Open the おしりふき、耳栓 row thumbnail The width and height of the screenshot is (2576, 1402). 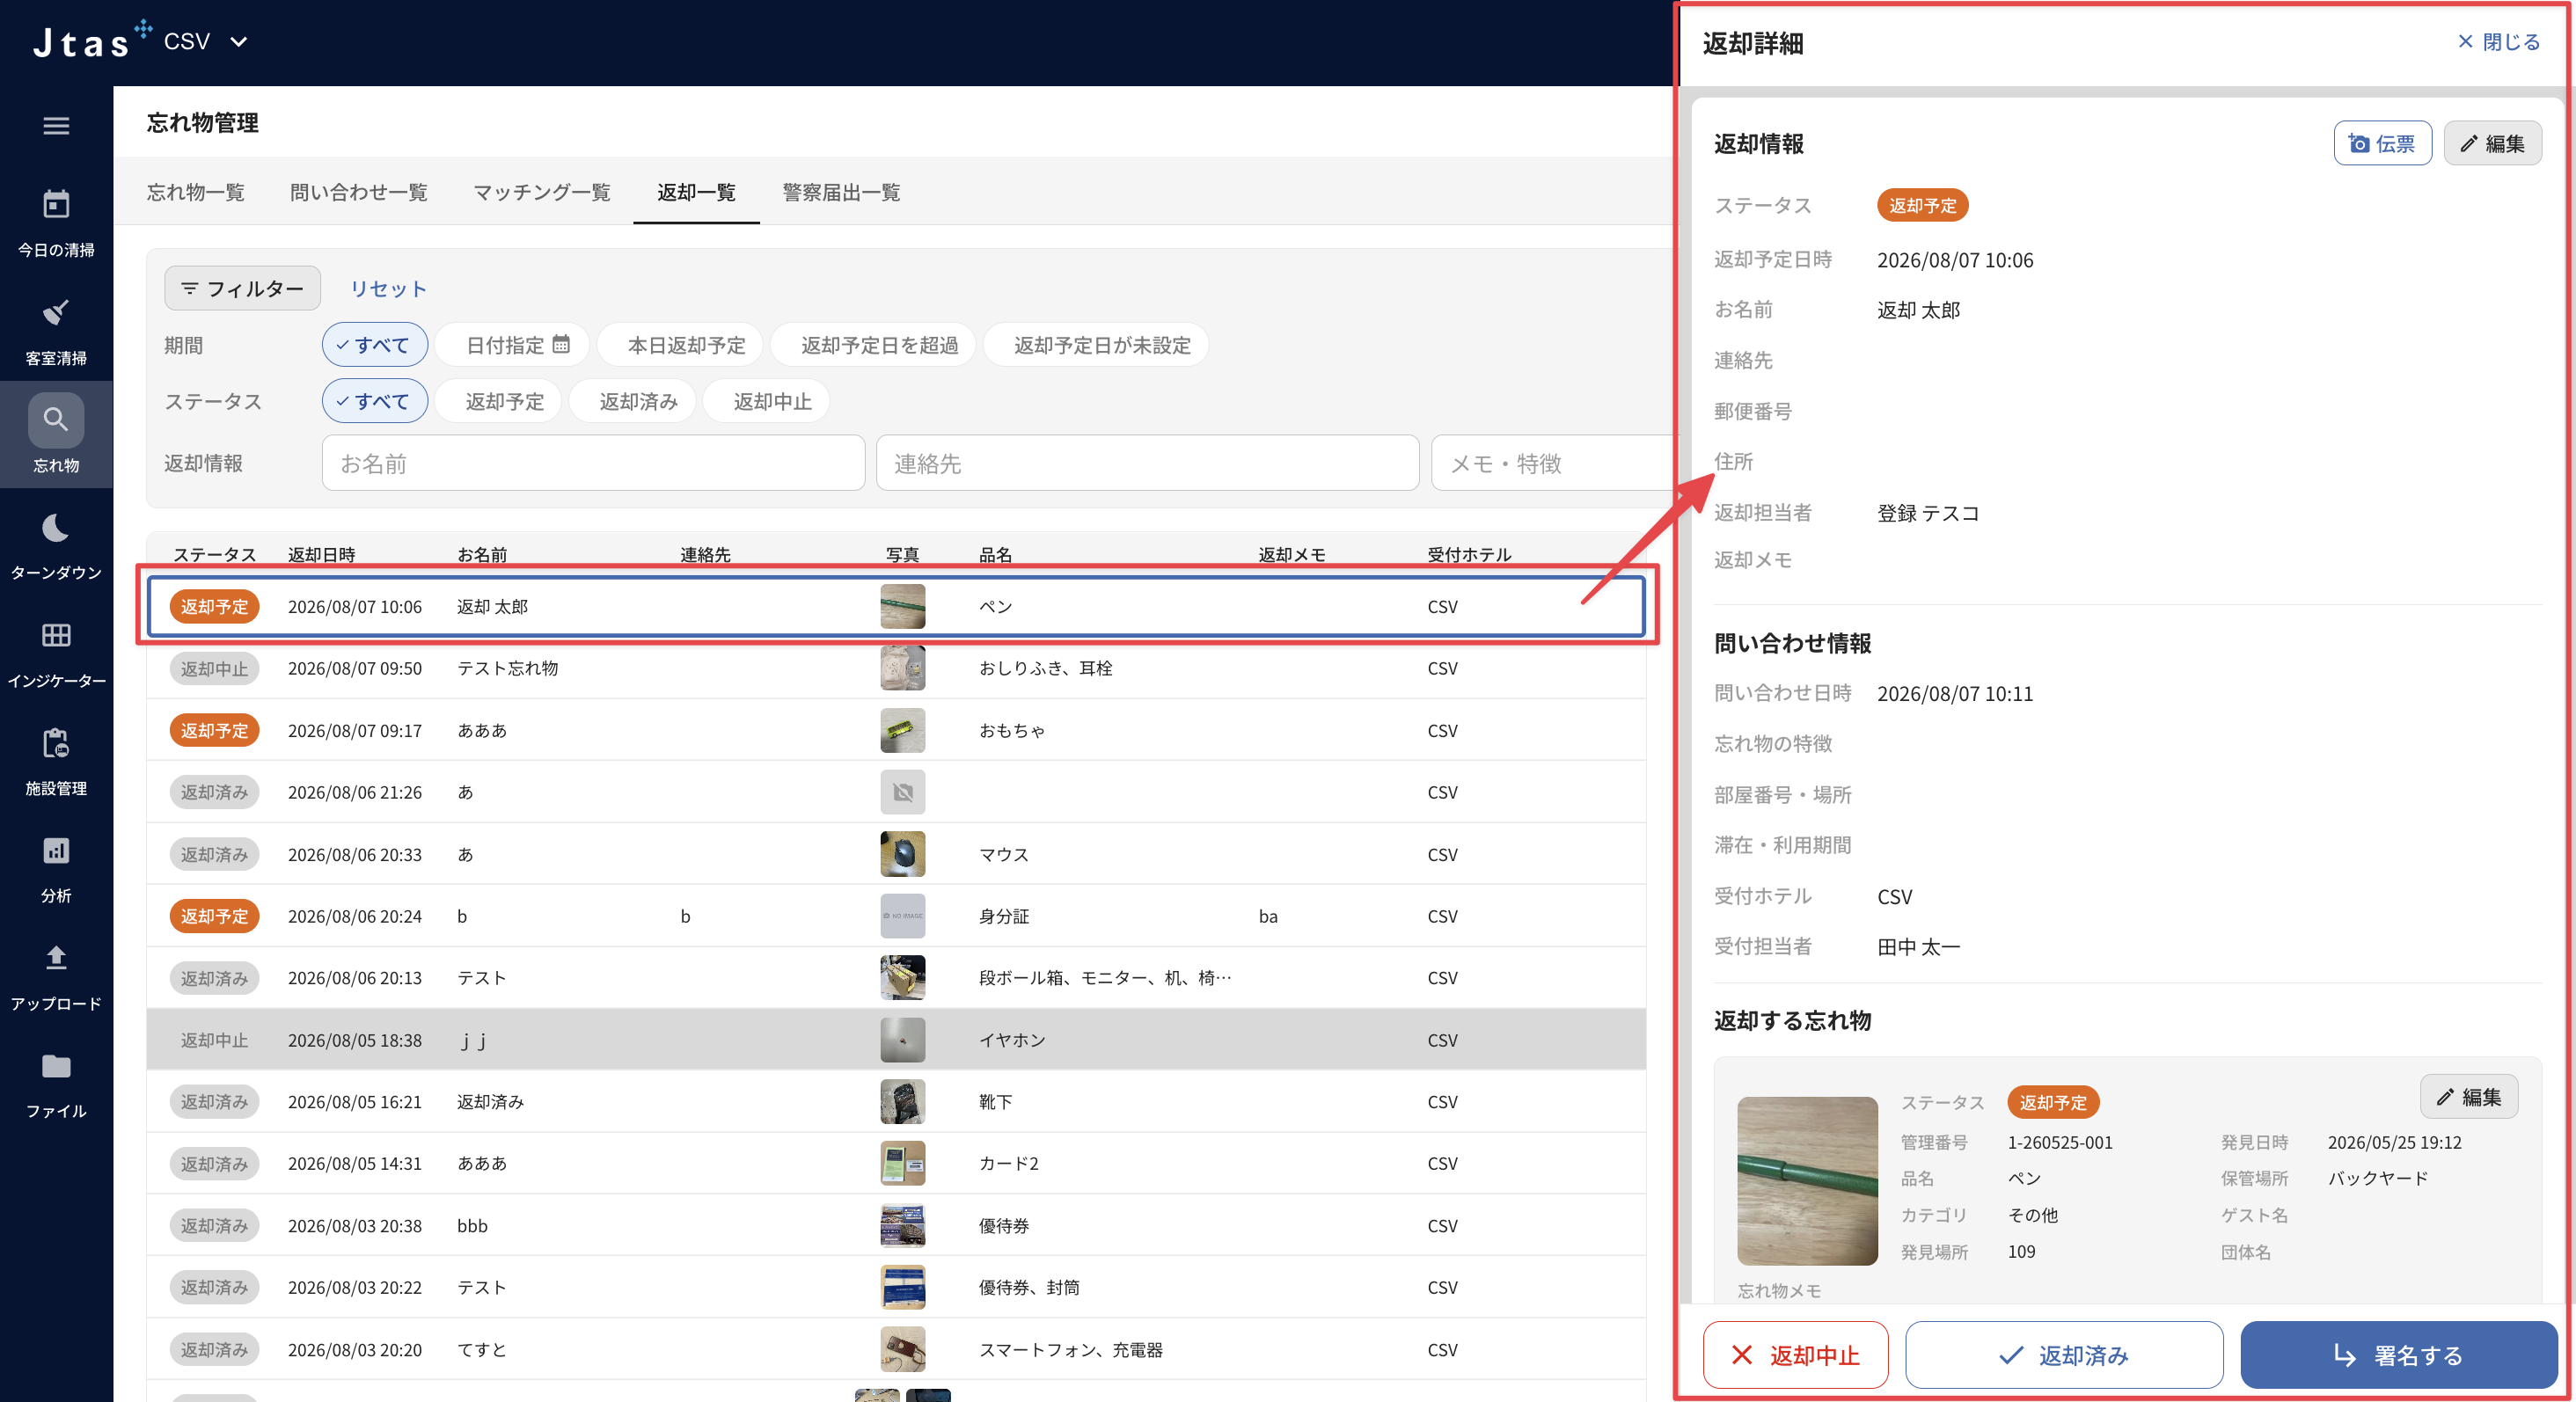902,668
